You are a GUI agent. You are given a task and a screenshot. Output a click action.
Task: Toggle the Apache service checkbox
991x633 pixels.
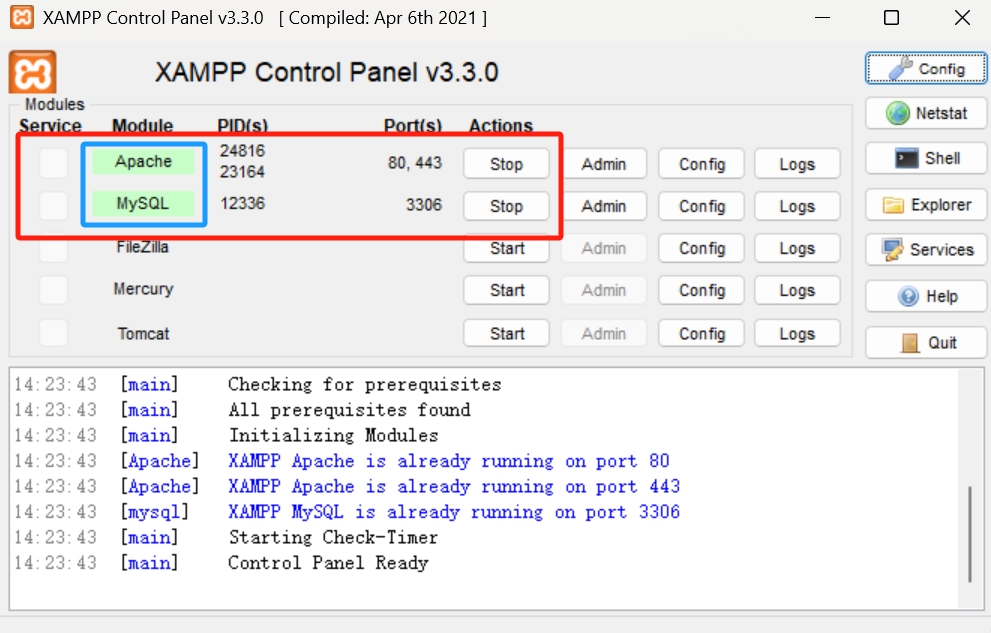(53, 164)
